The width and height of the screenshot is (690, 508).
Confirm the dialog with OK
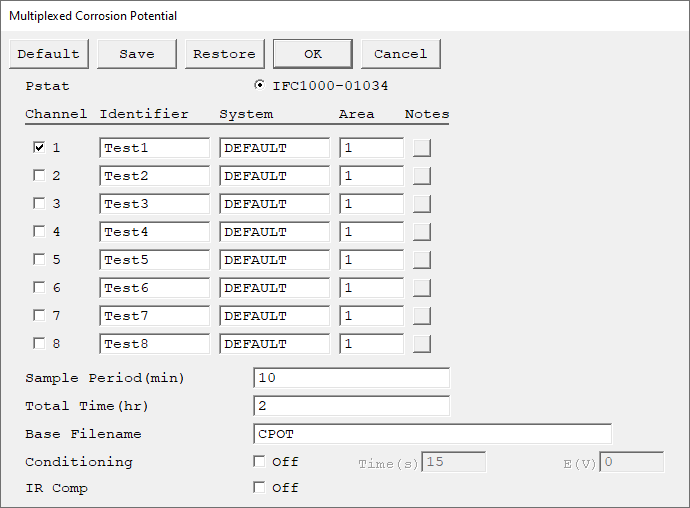[x=313, y=54]
